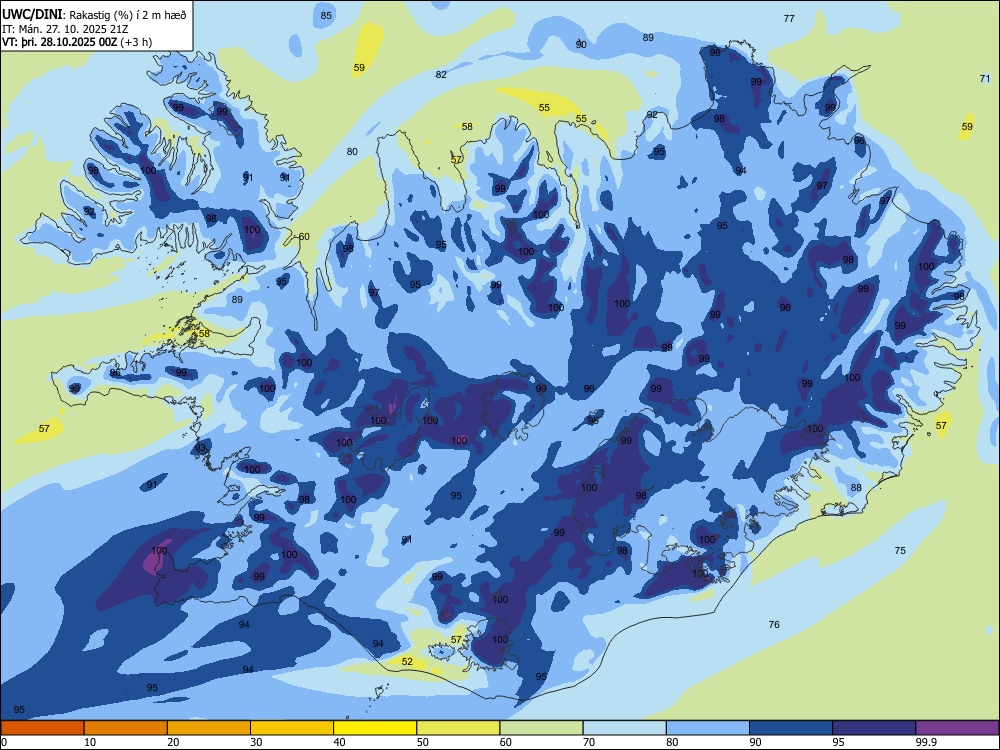Image resolution: width=1000 pixels, height=750 pixels.
Task: Click the pale yellow 50–60 legend swatch
Action: pos(458,728)
